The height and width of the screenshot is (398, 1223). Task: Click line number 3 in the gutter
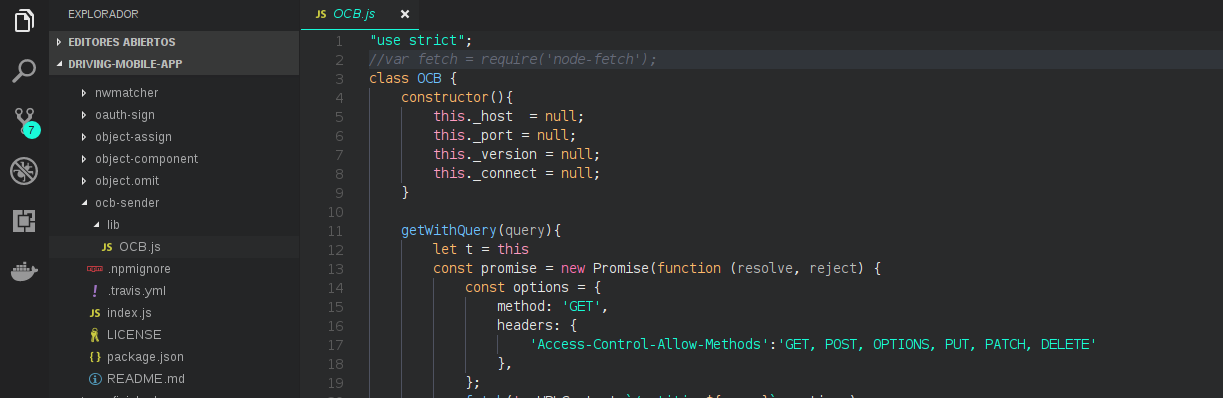pos(340,78)
